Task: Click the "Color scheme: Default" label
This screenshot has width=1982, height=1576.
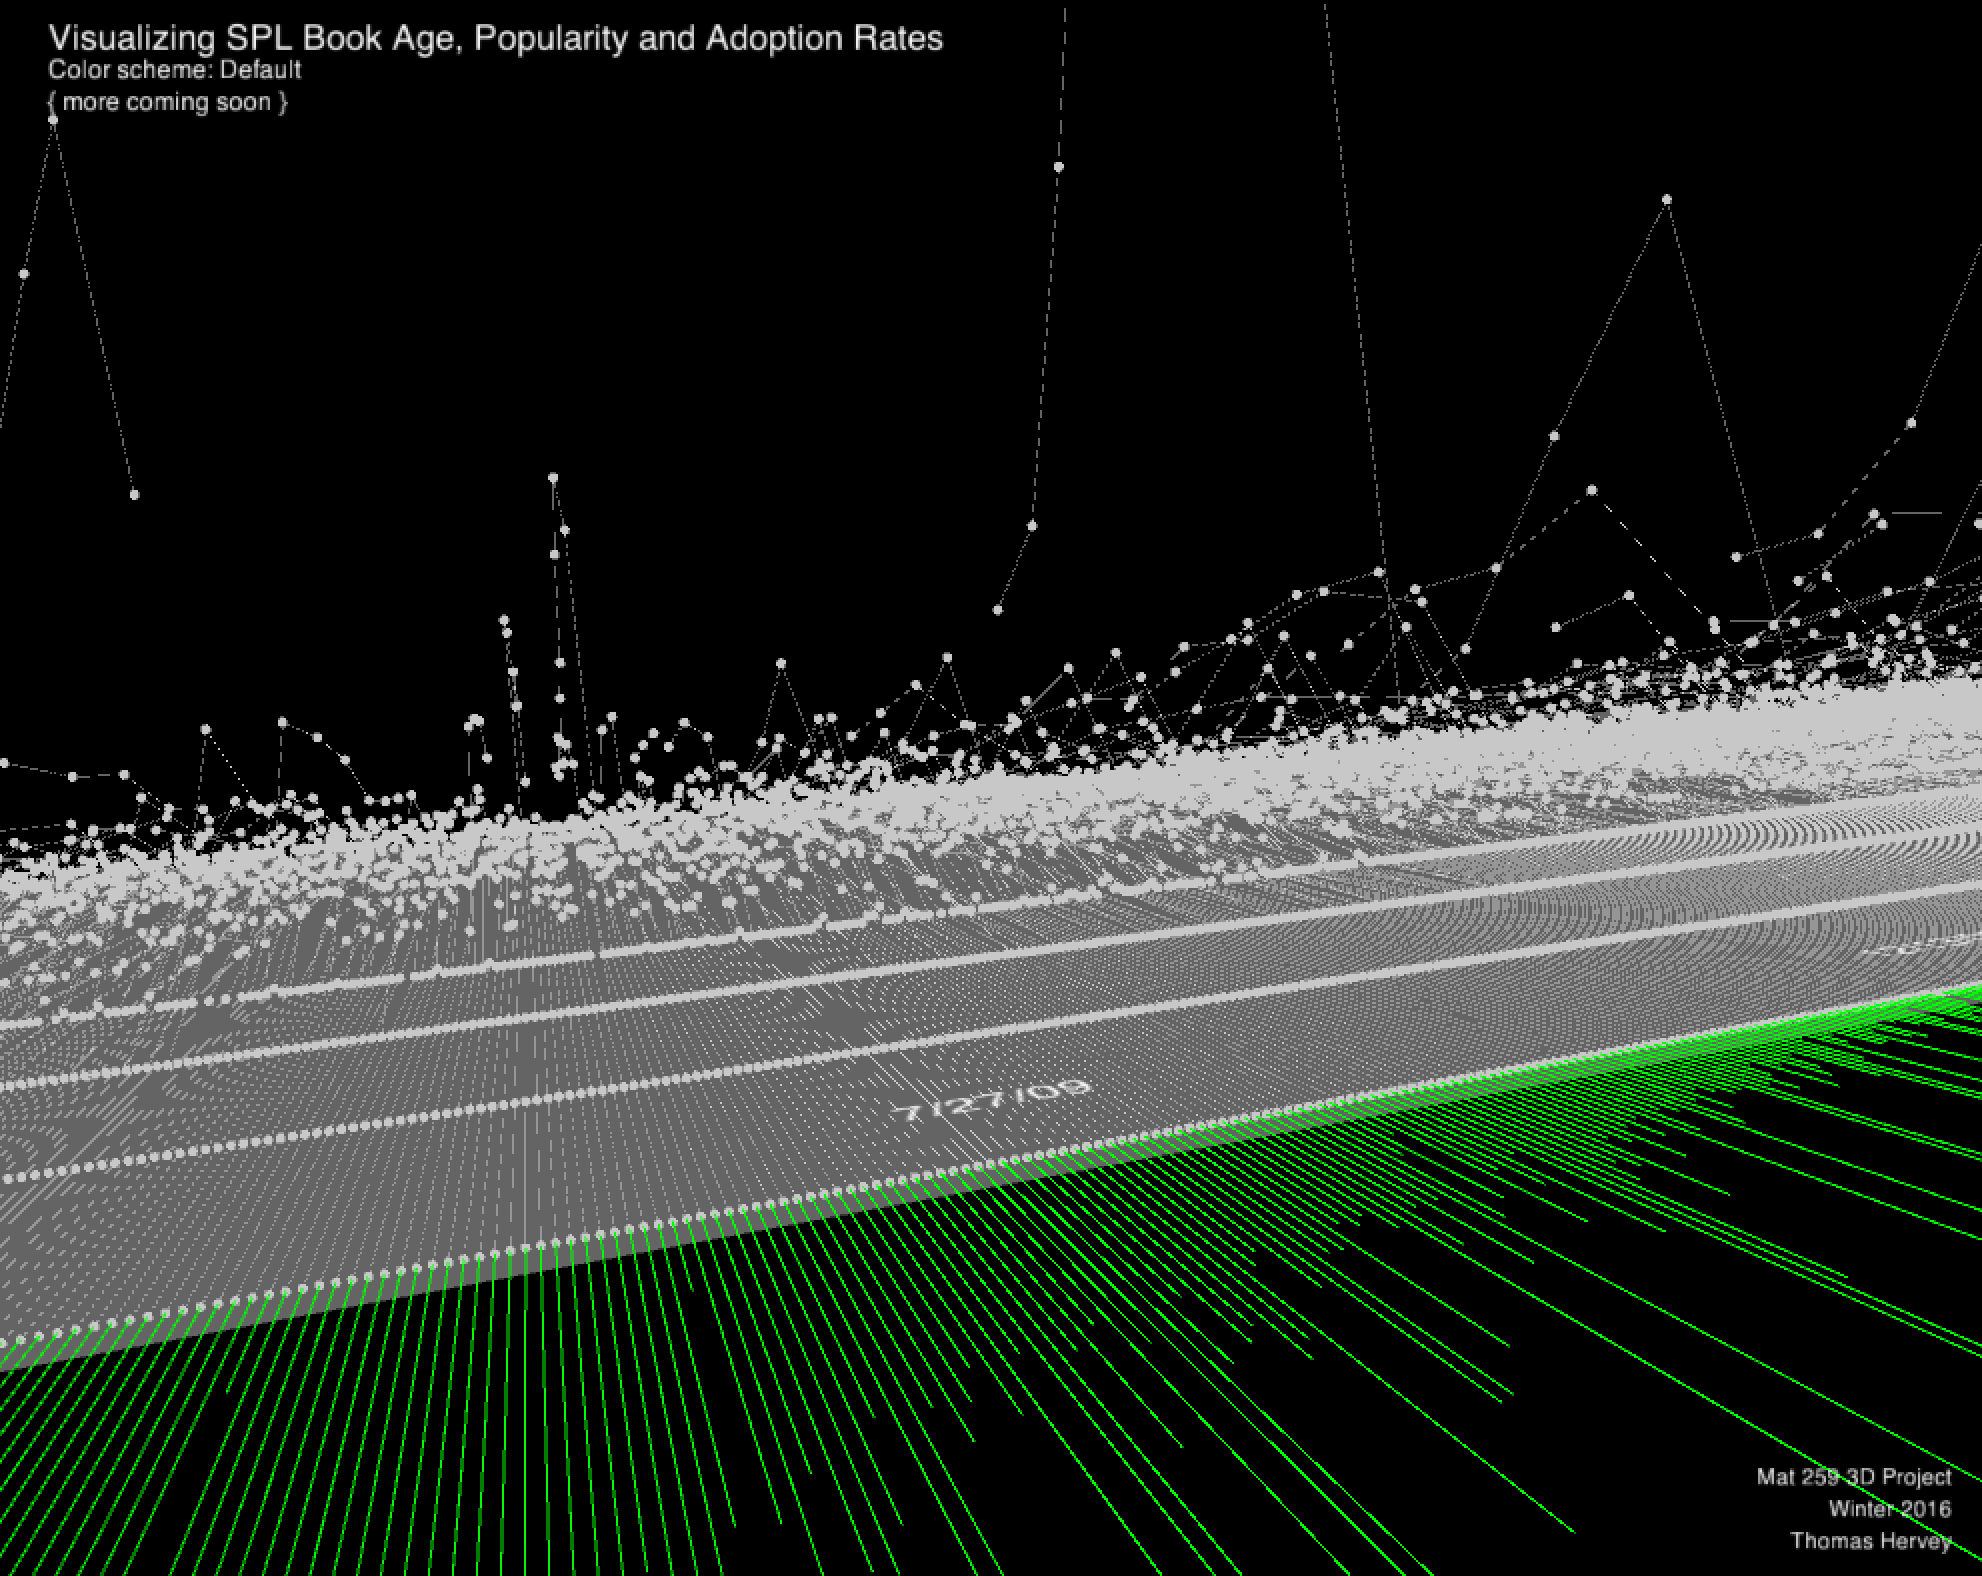Action: point(174,70)
